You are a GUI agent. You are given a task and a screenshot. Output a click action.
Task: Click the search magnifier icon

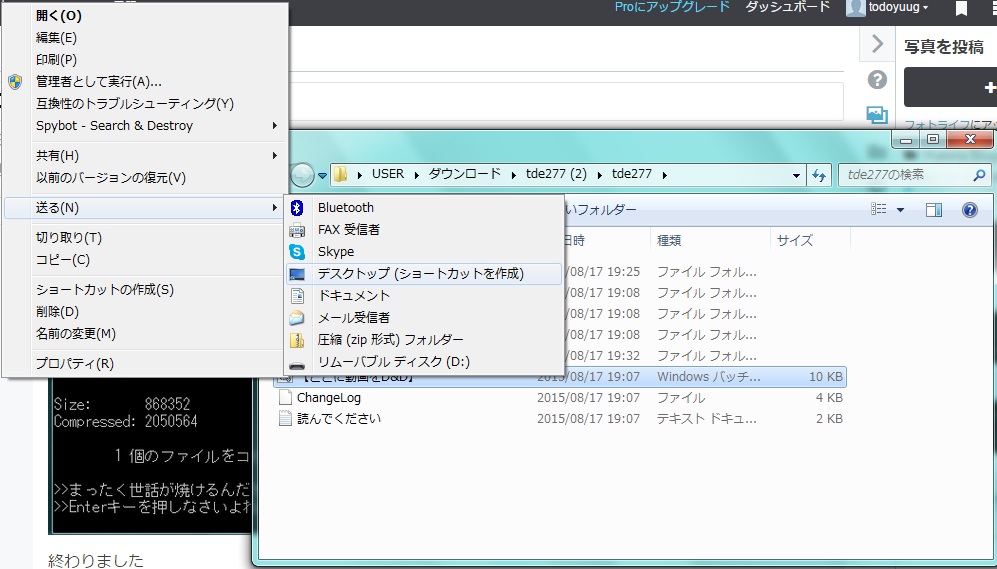979,175
